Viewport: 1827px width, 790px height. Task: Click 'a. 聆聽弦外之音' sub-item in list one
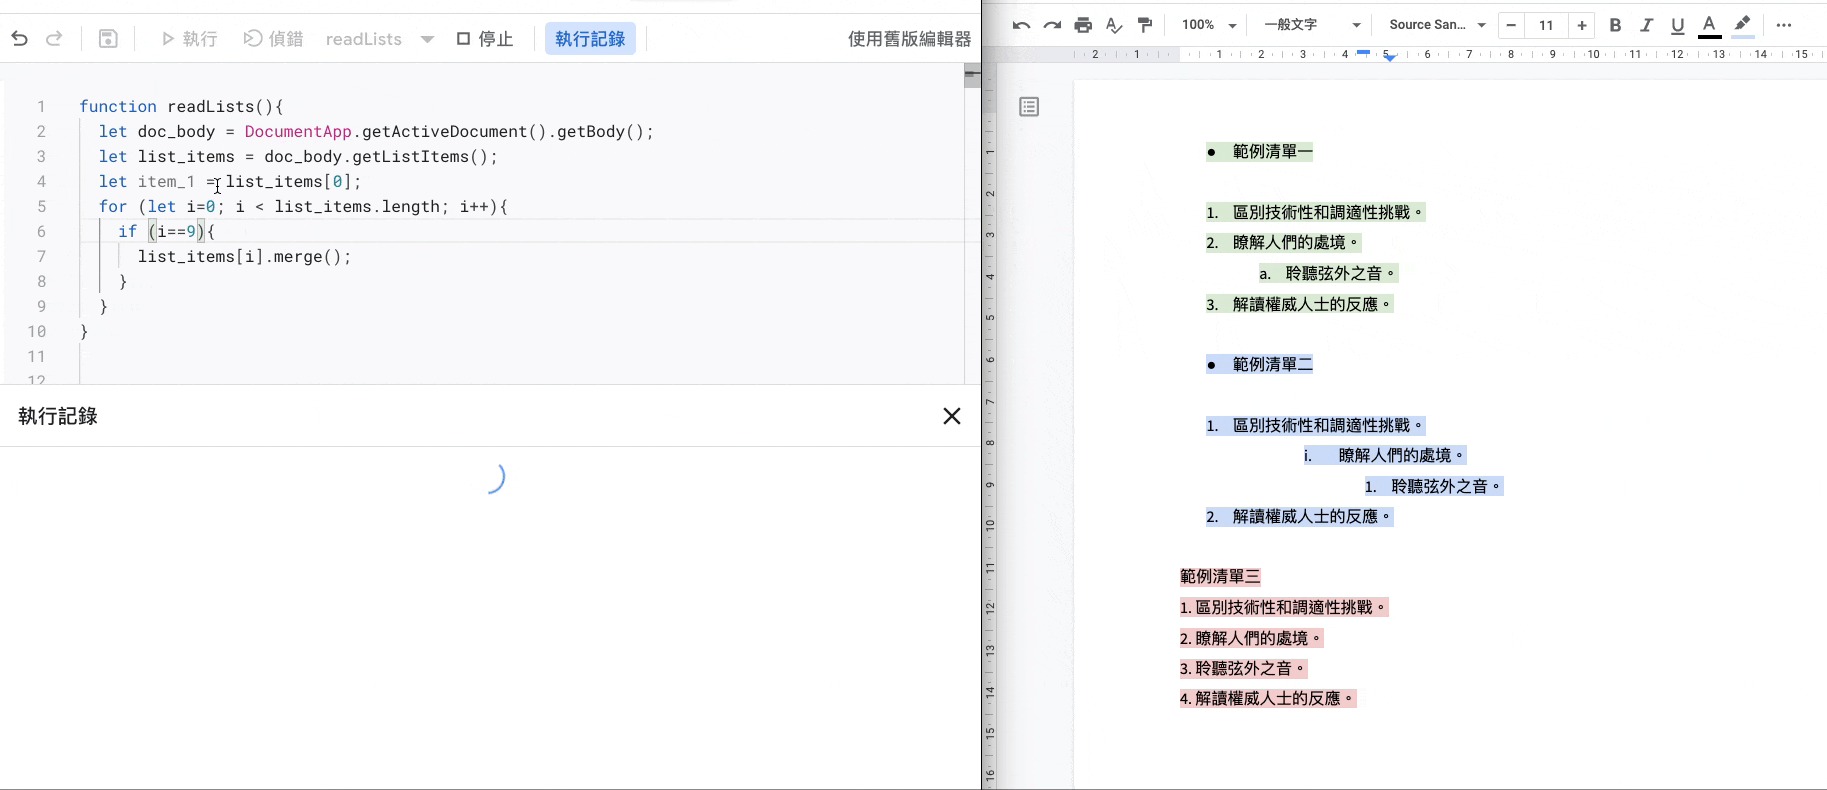pos(1328,273)
